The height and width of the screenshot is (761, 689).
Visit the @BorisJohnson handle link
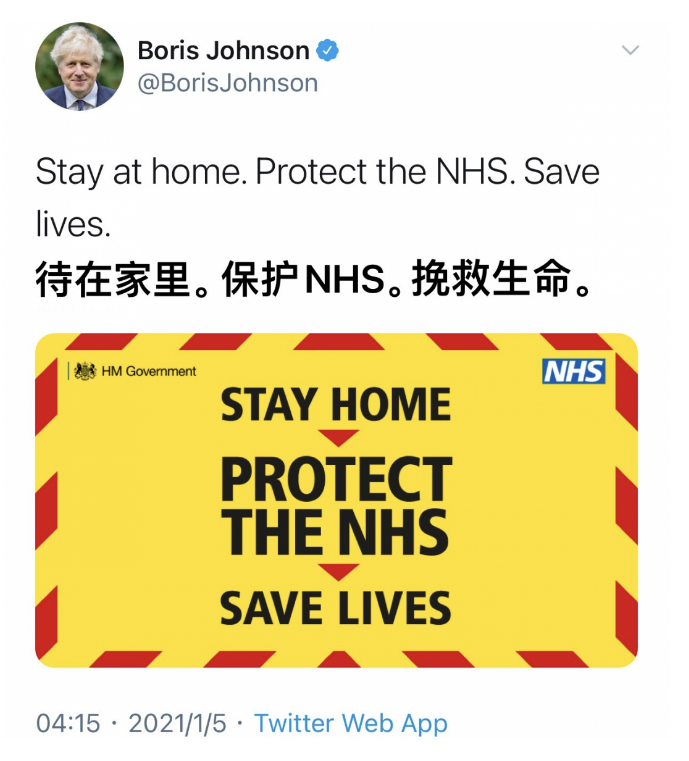[228, 83]
